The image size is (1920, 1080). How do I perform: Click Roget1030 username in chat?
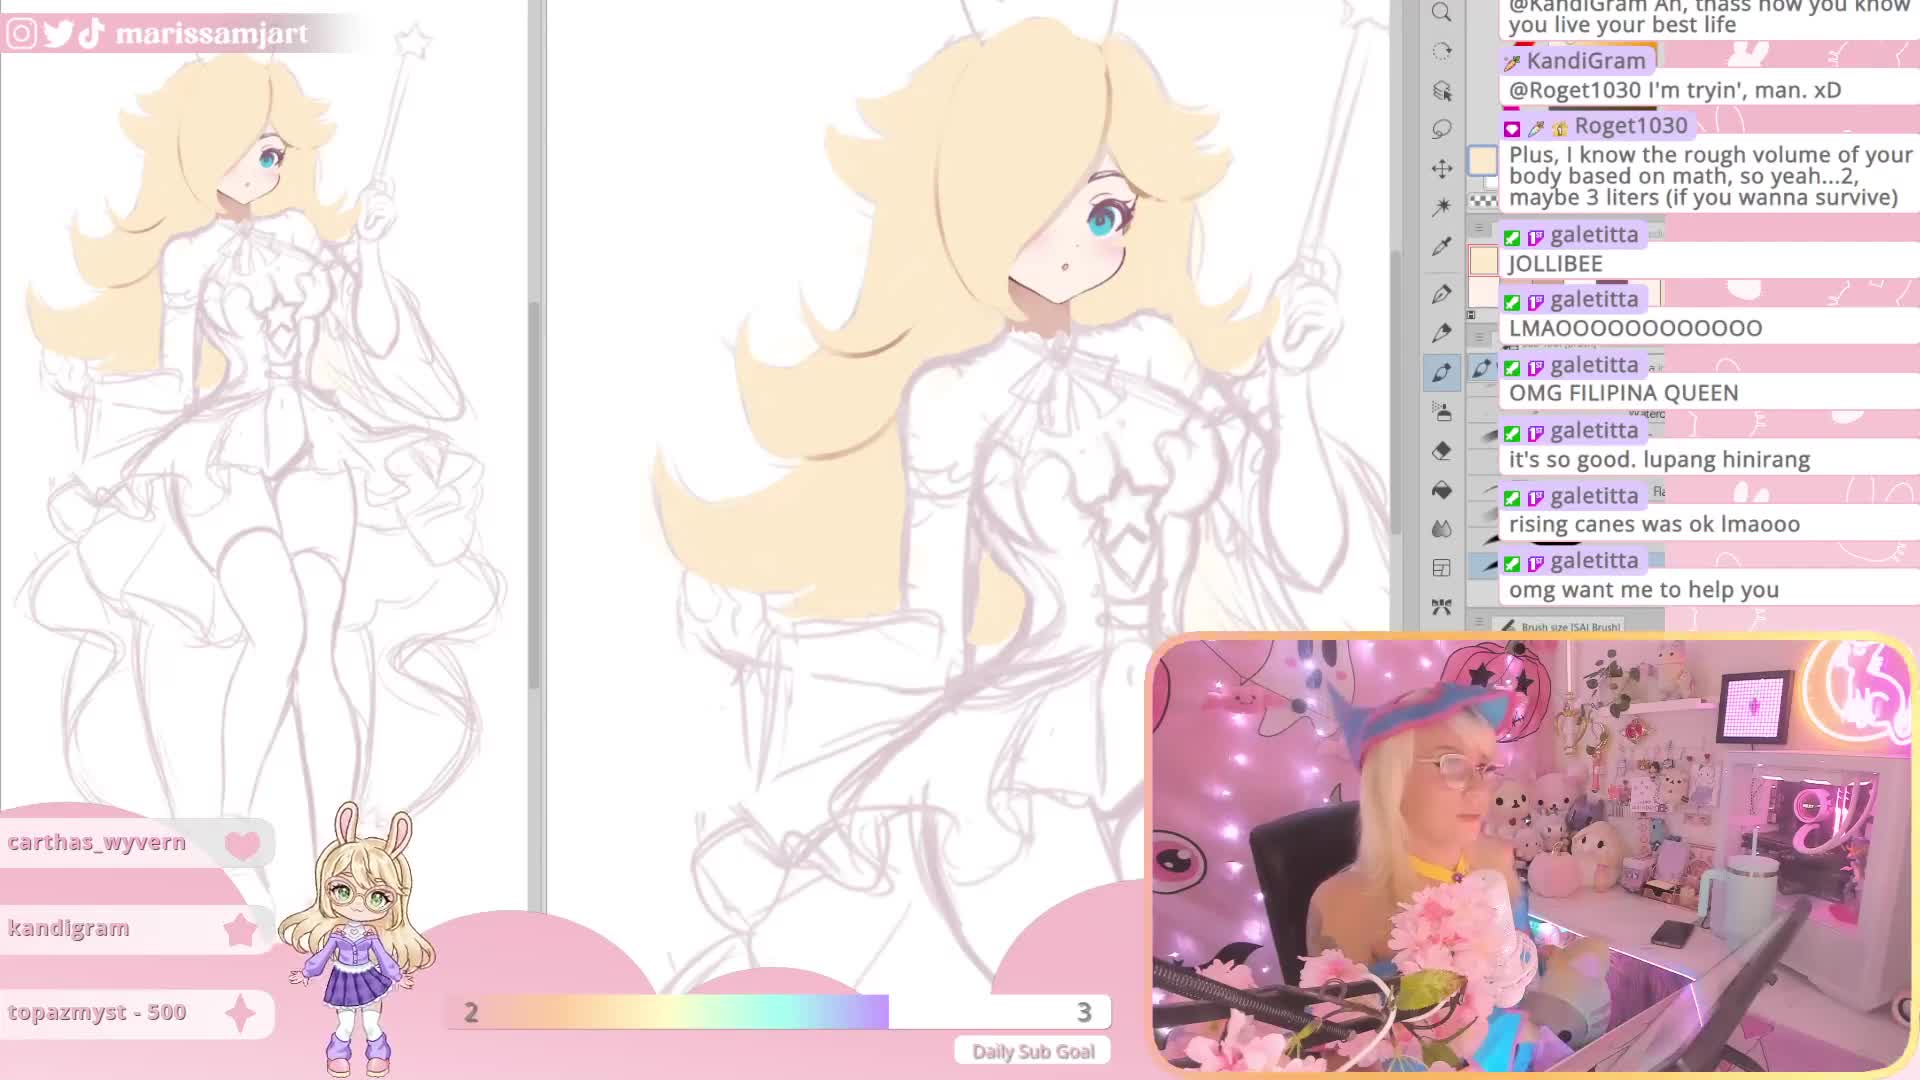[x=1631, y=126]
